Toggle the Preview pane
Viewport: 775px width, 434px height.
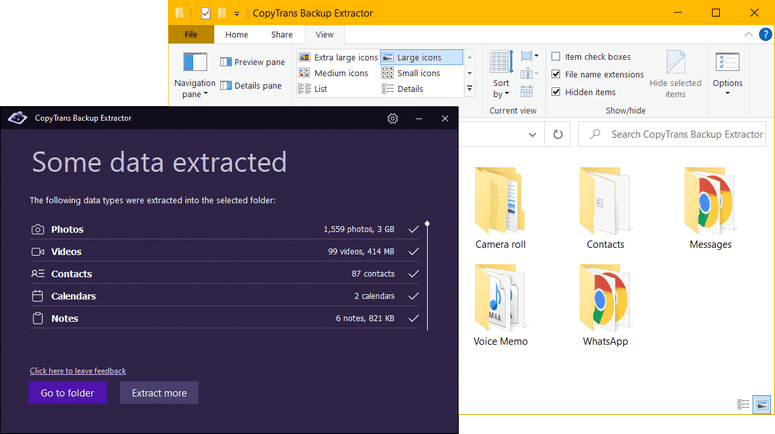[253, 62]
